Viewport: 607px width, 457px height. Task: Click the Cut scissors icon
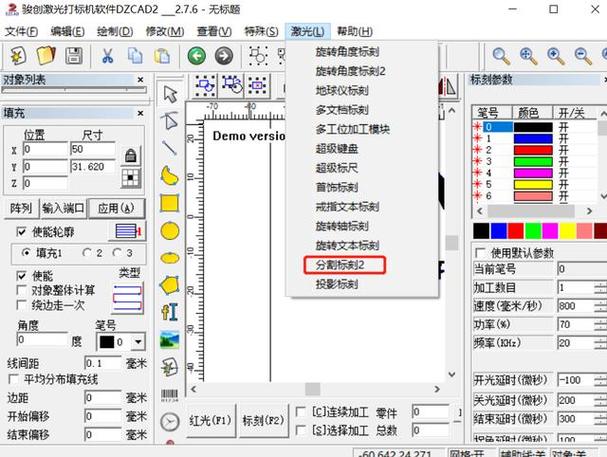click(107, 56)
